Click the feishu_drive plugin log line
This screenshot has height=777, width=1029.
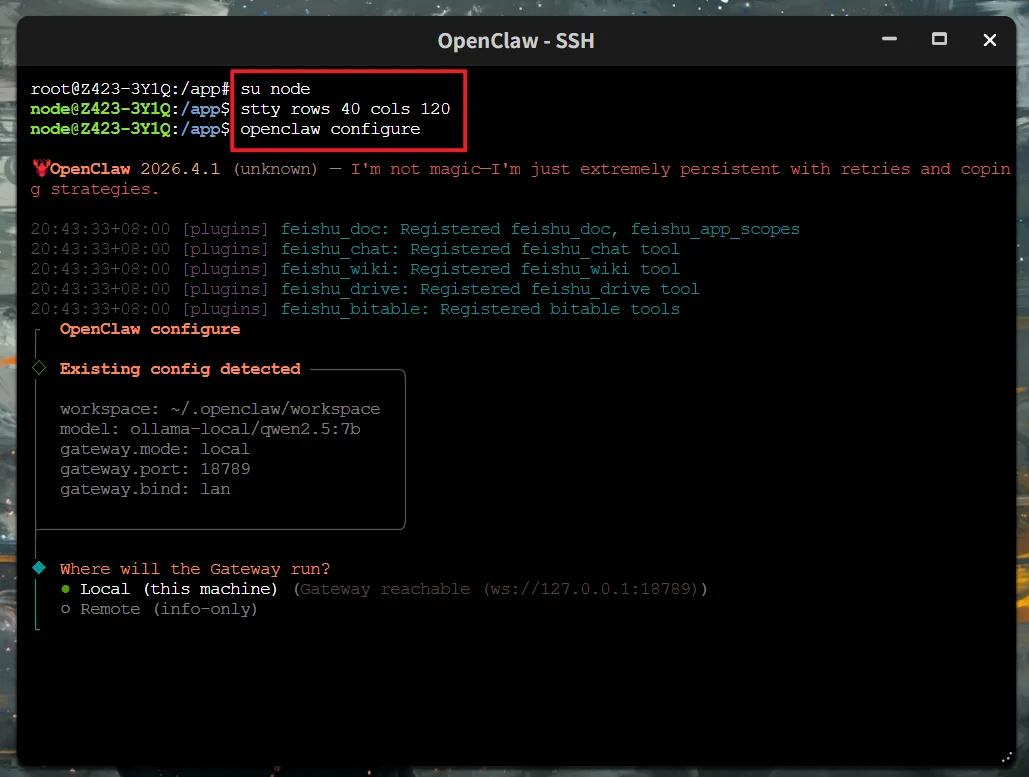coord(365,289)
